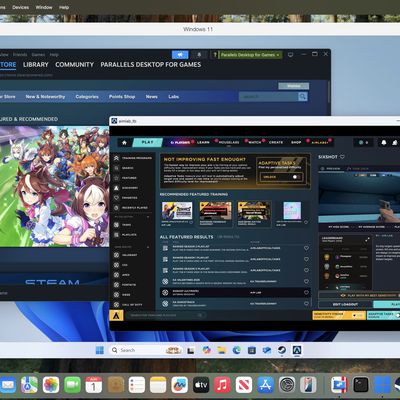Image resolution: width=400 pixels, height=400 pixels.
Task: Click the Steam store search magnifier icon
Action: 302,97
